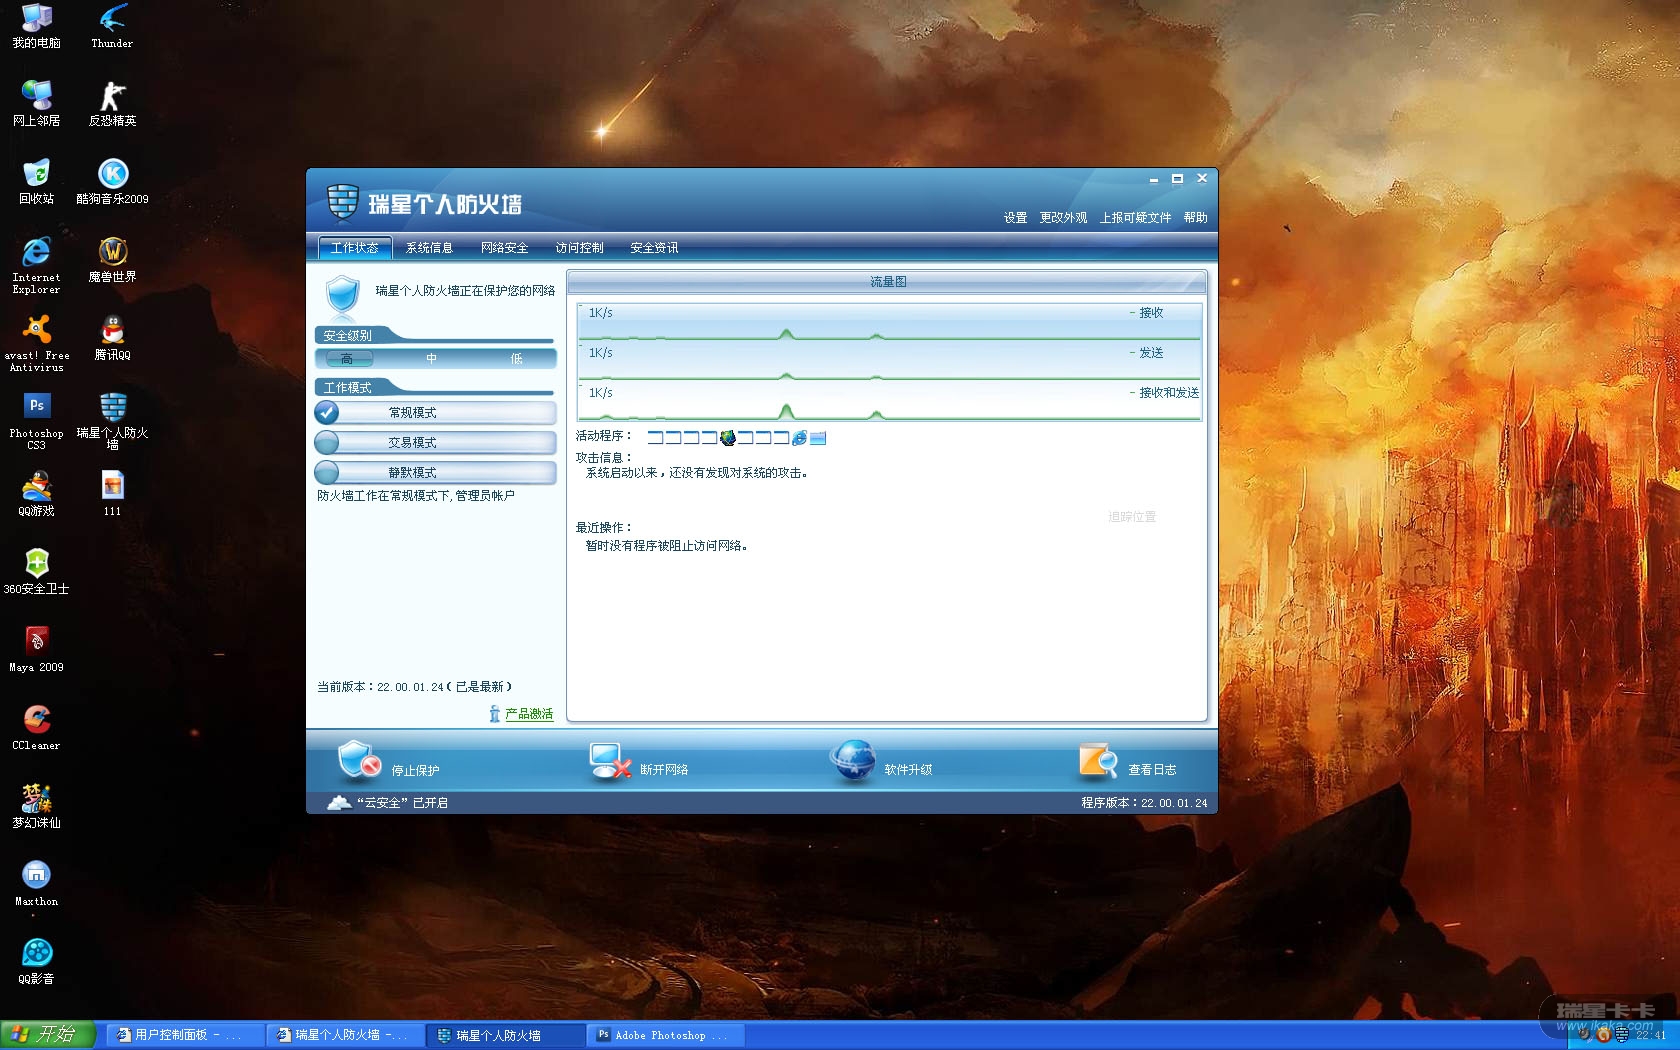
Task: Select the 酷狗音乐2009 desktop icon
Action: (x=112, y=181)
